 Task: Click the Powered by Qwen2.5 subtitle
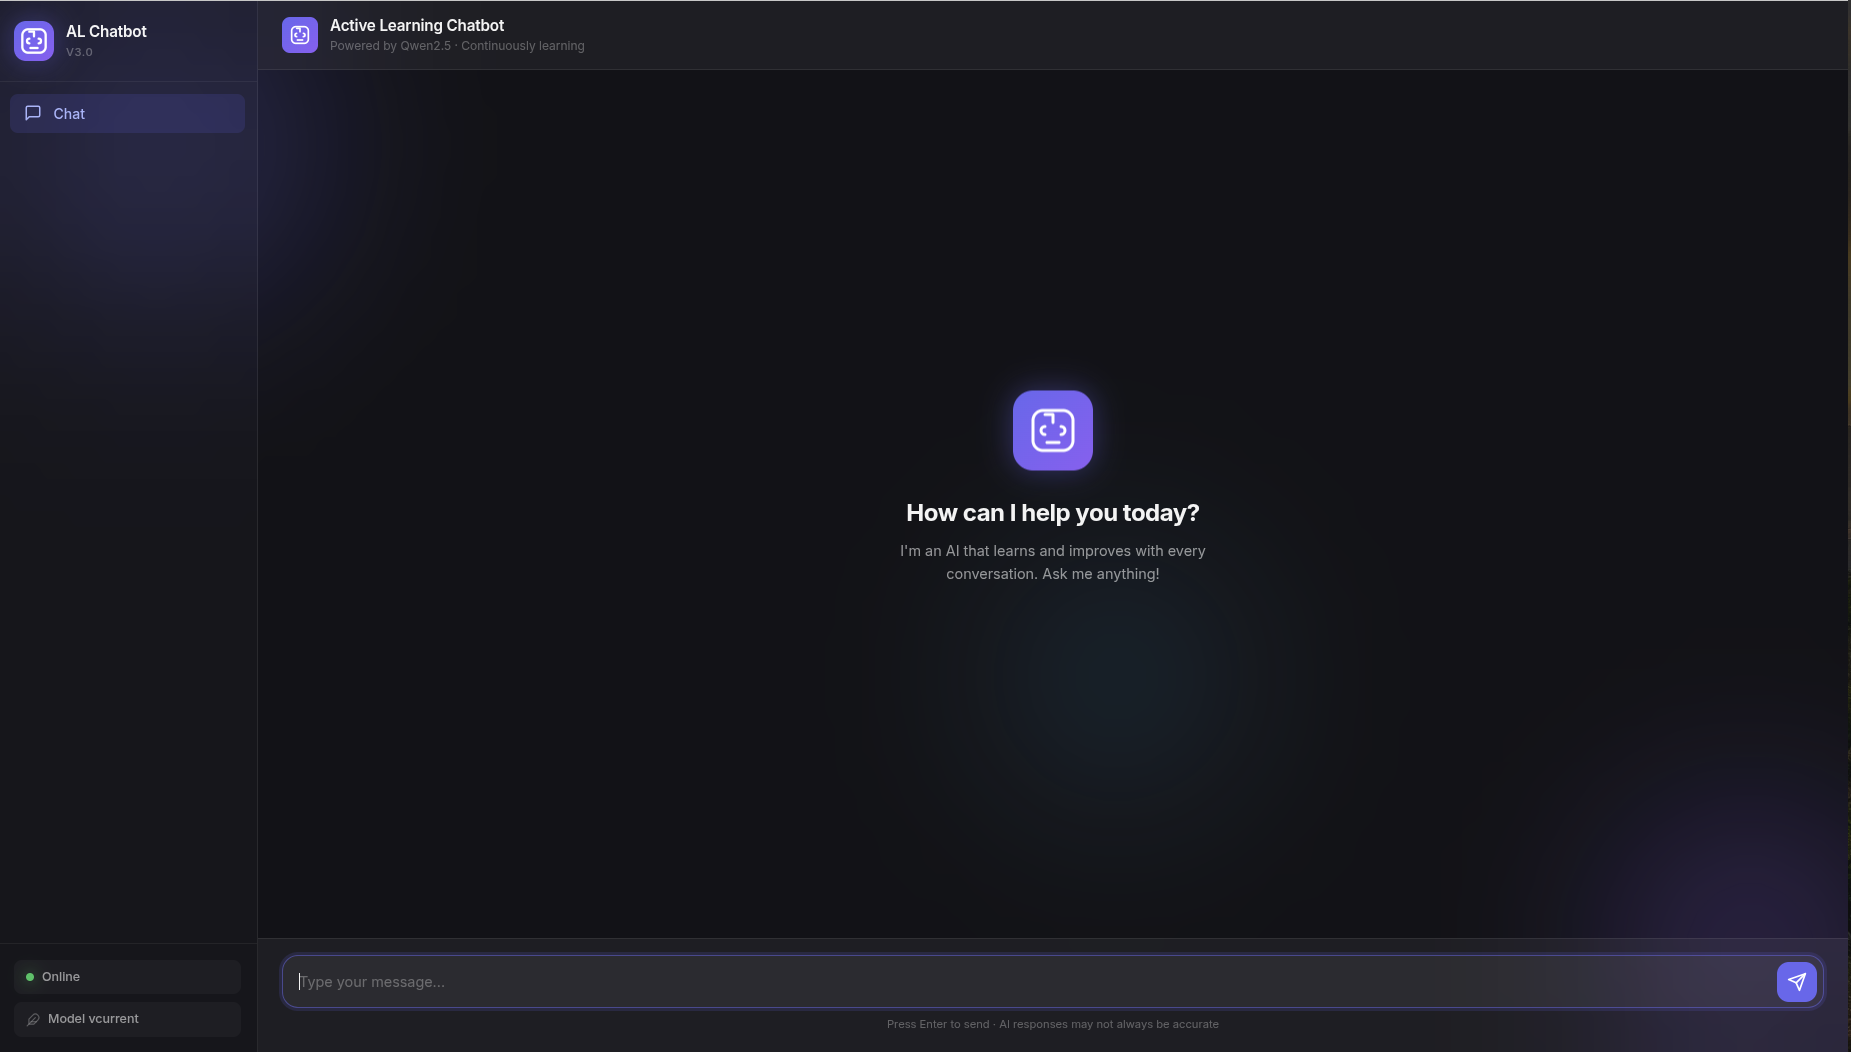click(x=457, y=46)
